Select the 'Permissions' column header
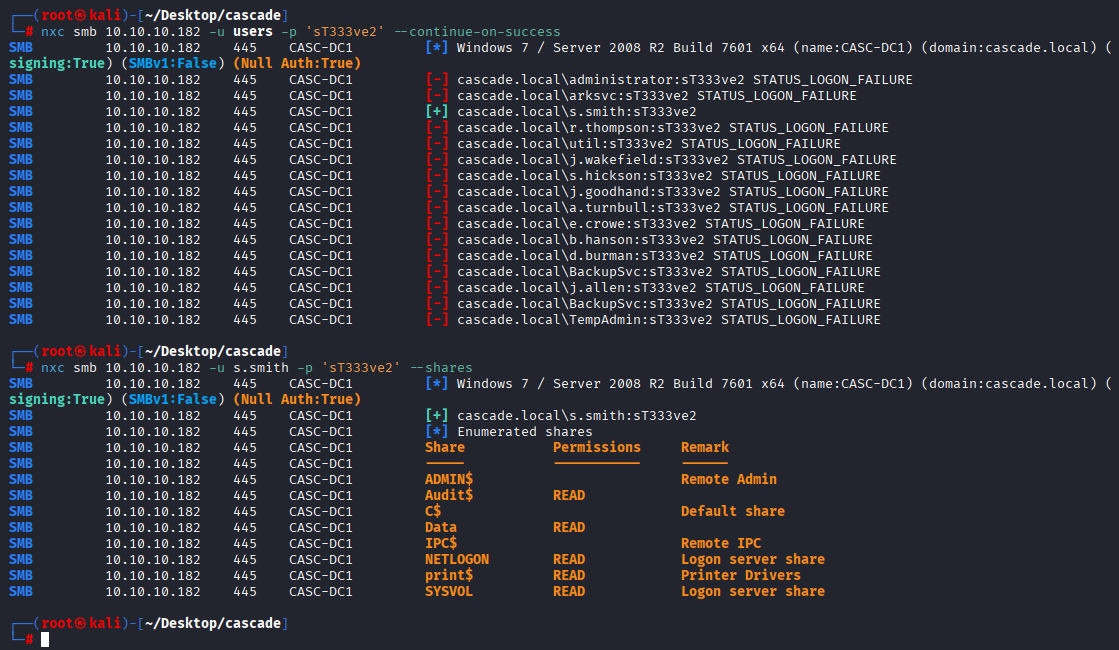The width and height of the screenshot is (1119, 650). click(597, 447)
